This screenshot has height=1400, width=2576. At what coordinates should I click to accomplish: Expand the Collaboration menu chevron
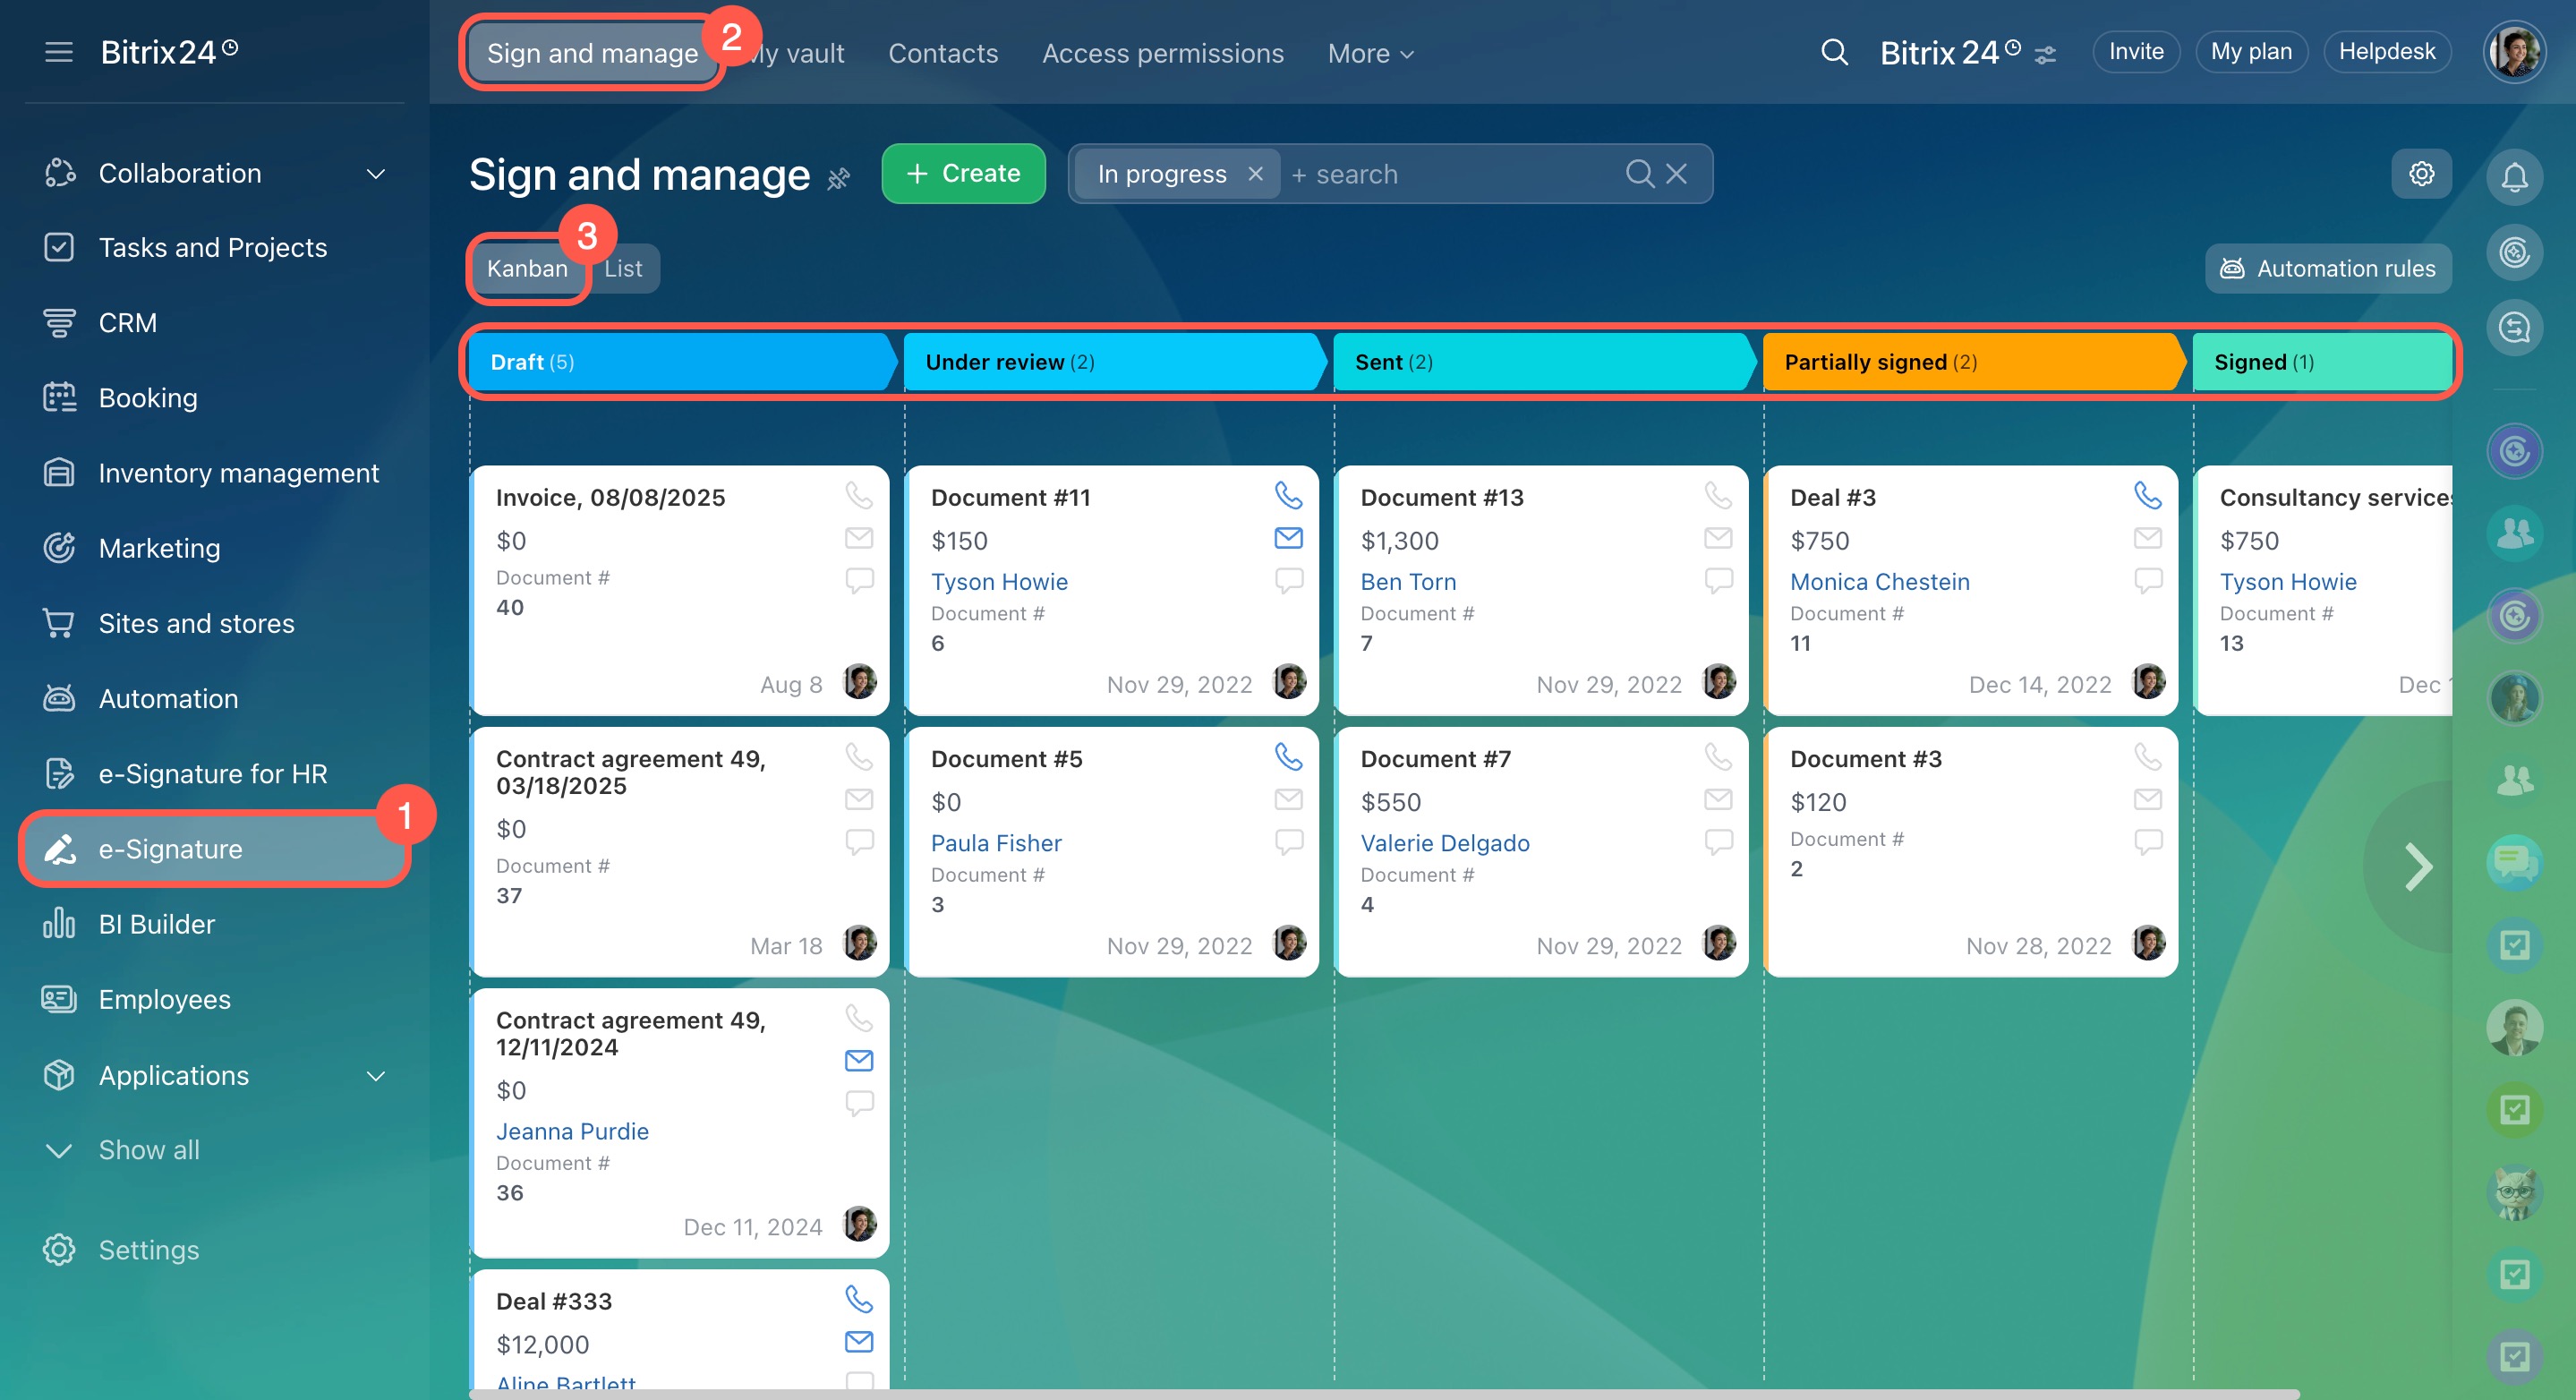click(376, 174)
